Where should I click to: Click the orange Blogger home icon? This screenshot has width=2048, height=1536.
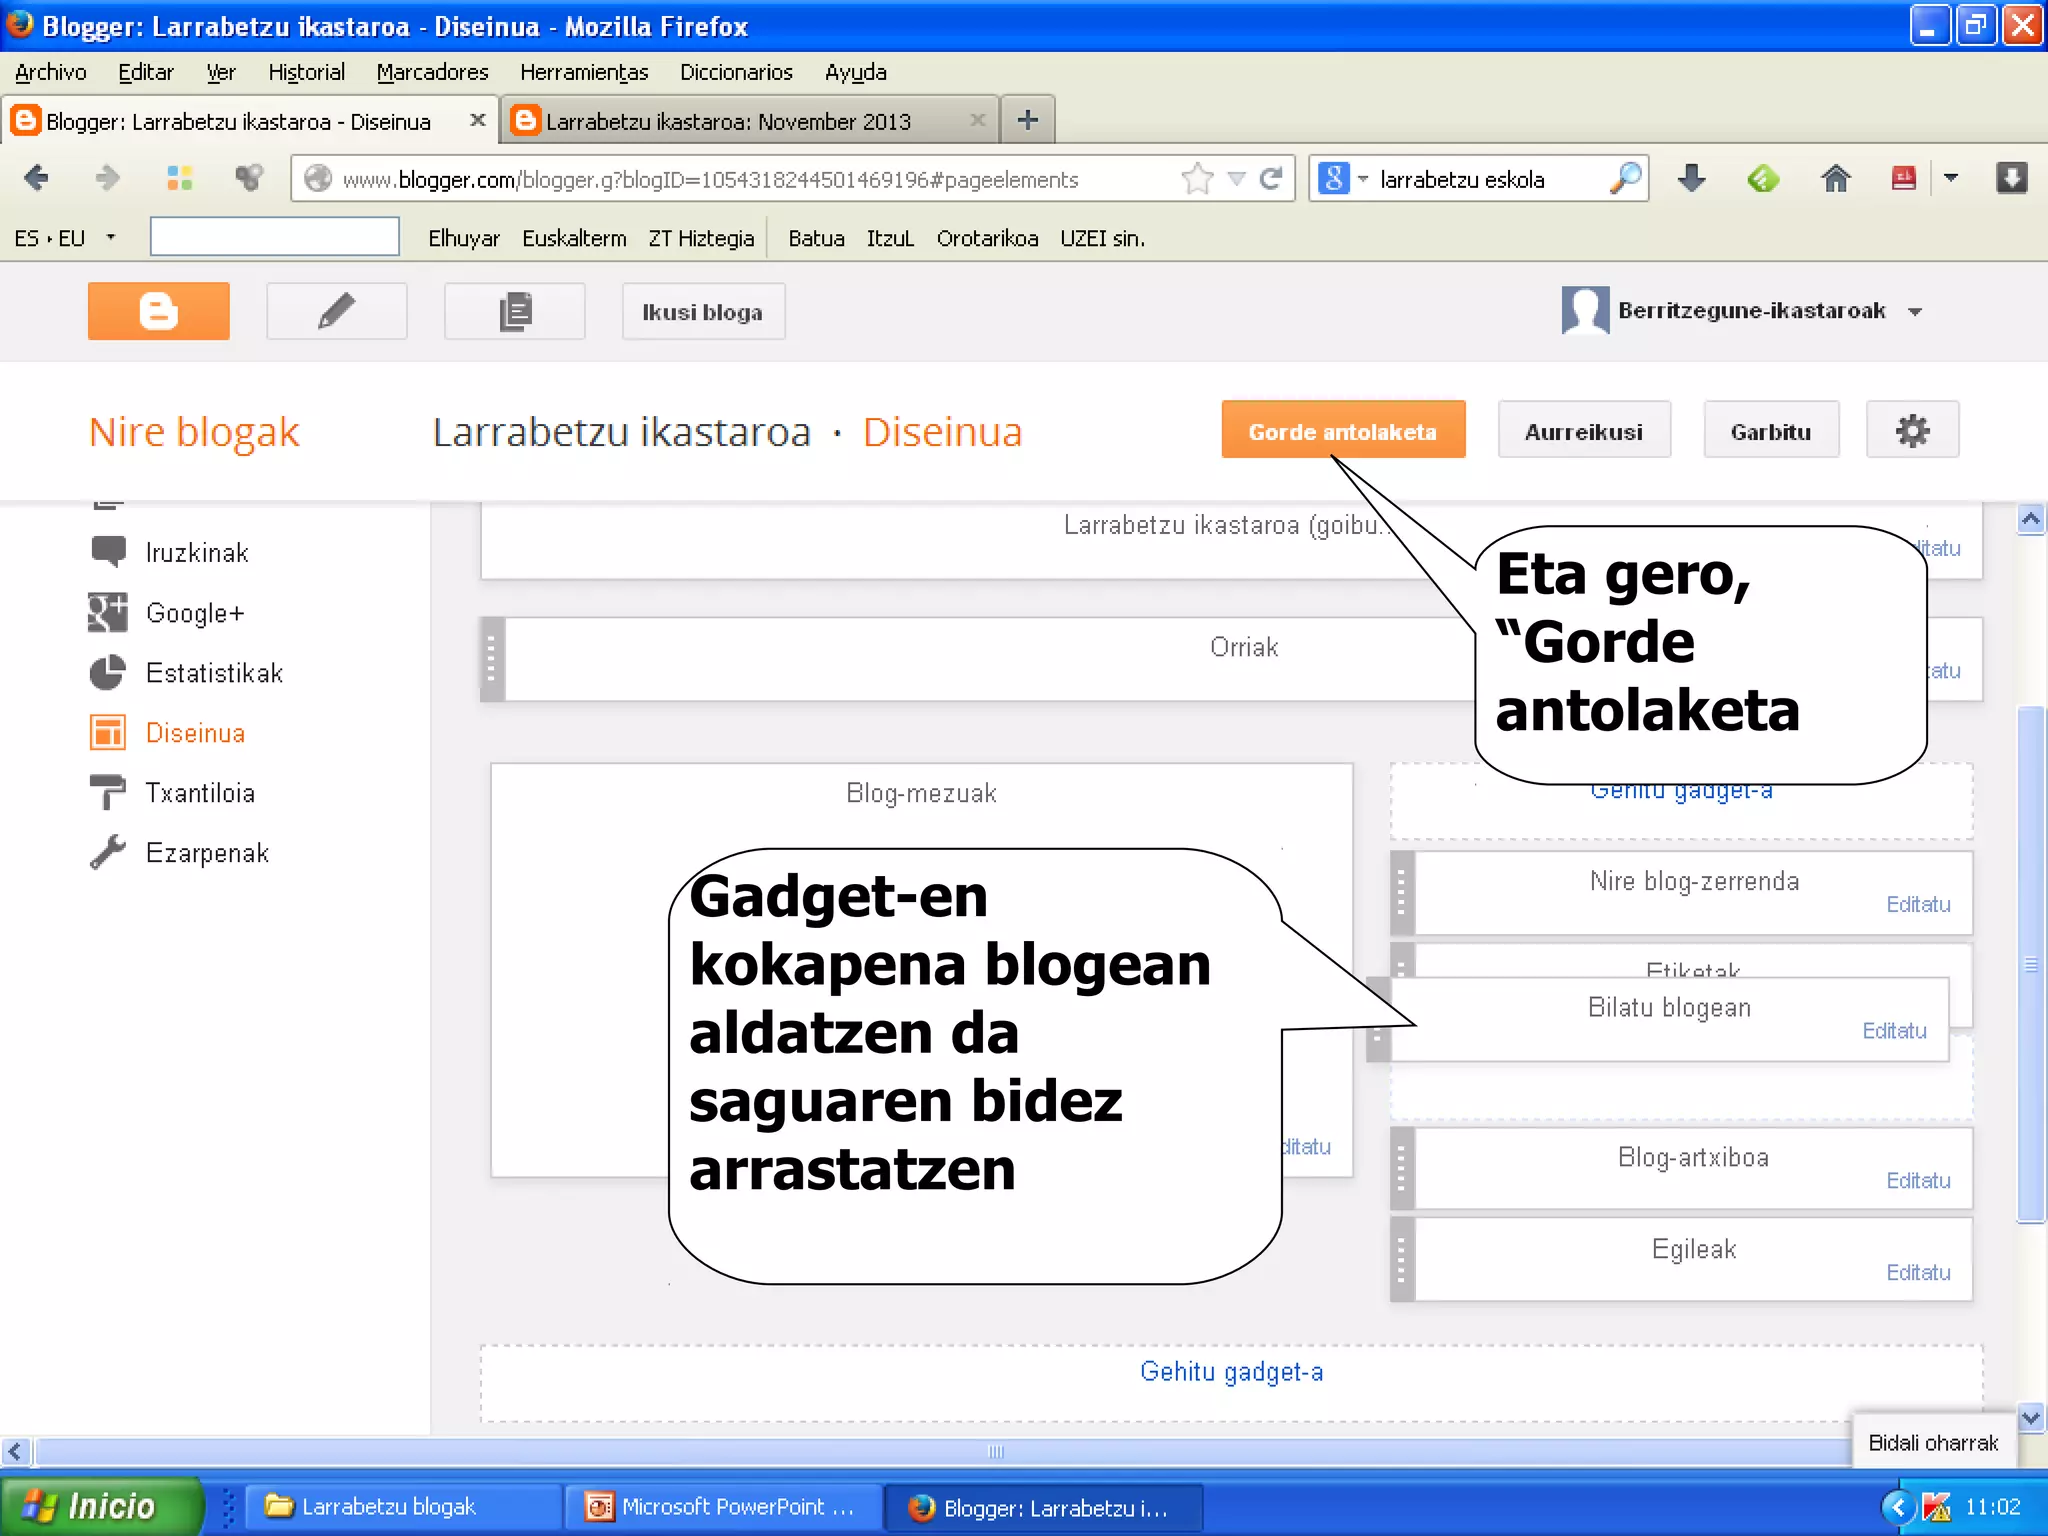tap(158, 311)
